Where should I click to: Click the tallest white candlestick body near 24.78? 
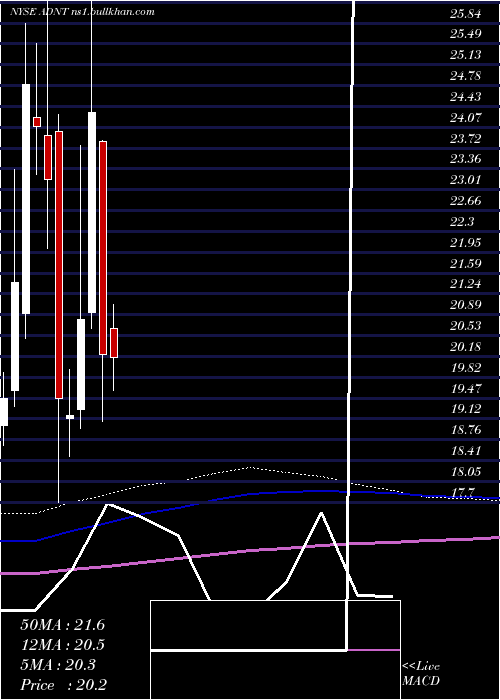click(26, 199)
